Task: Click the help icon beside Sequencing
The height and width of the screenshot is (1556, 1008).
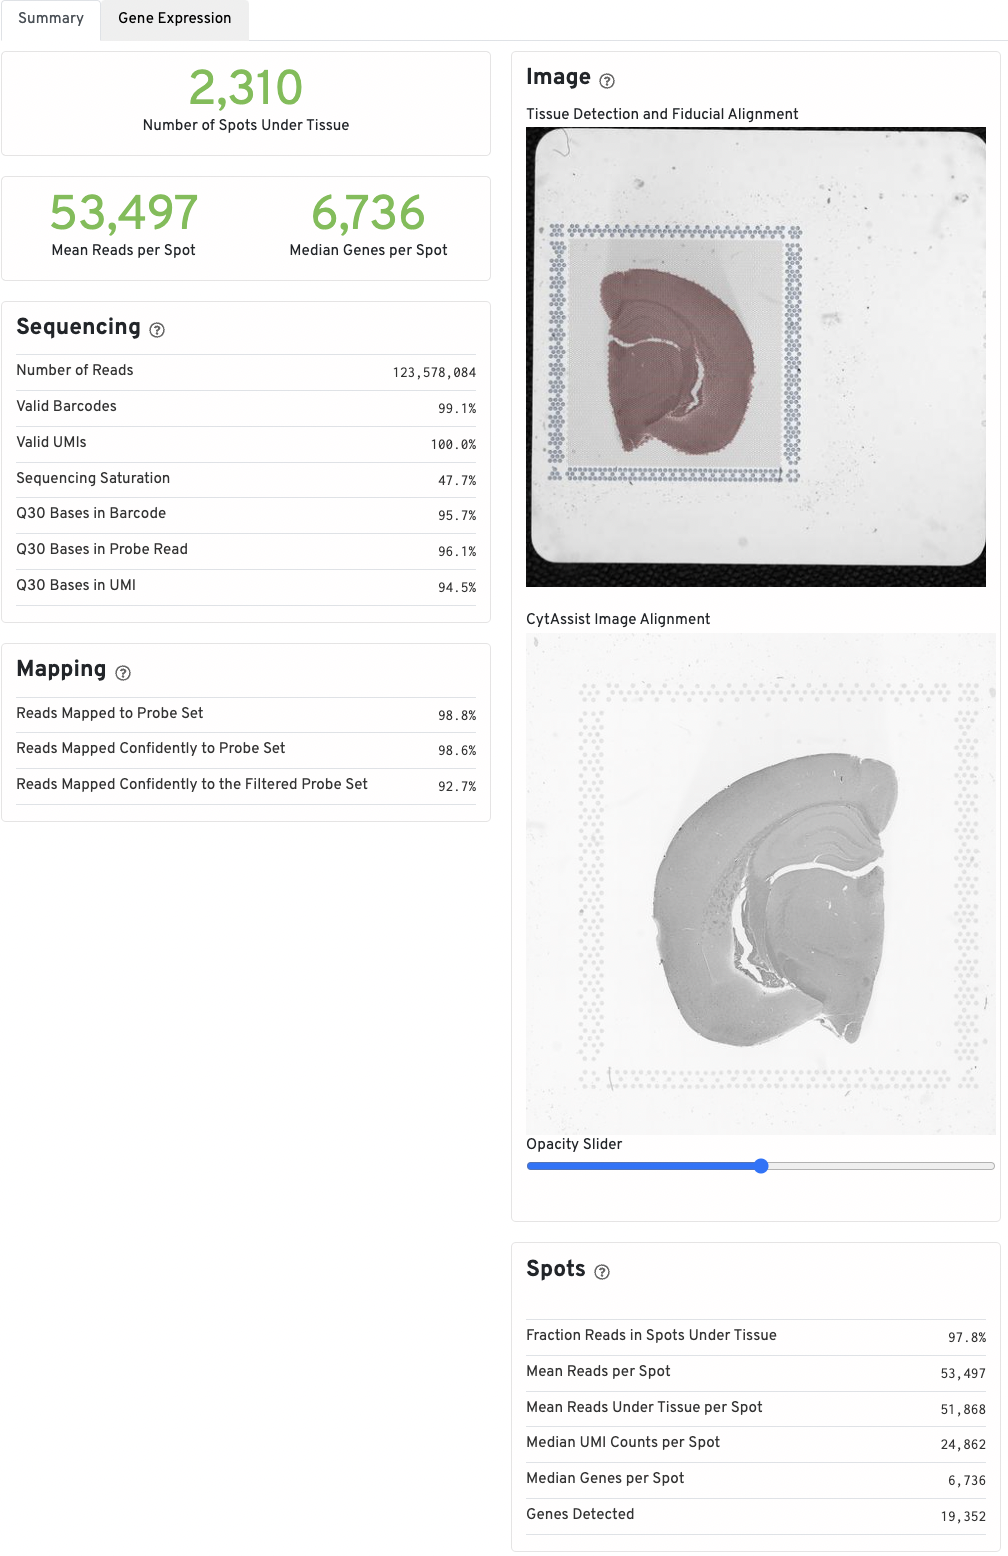Action: pyautogui.click(x=157, y=330)
